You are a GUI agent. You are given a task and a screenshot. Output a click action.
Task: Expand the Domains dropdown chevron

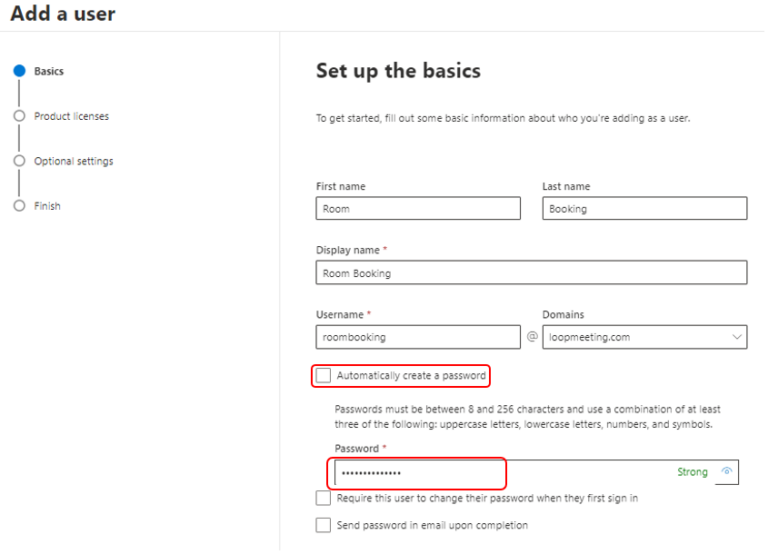736,337
